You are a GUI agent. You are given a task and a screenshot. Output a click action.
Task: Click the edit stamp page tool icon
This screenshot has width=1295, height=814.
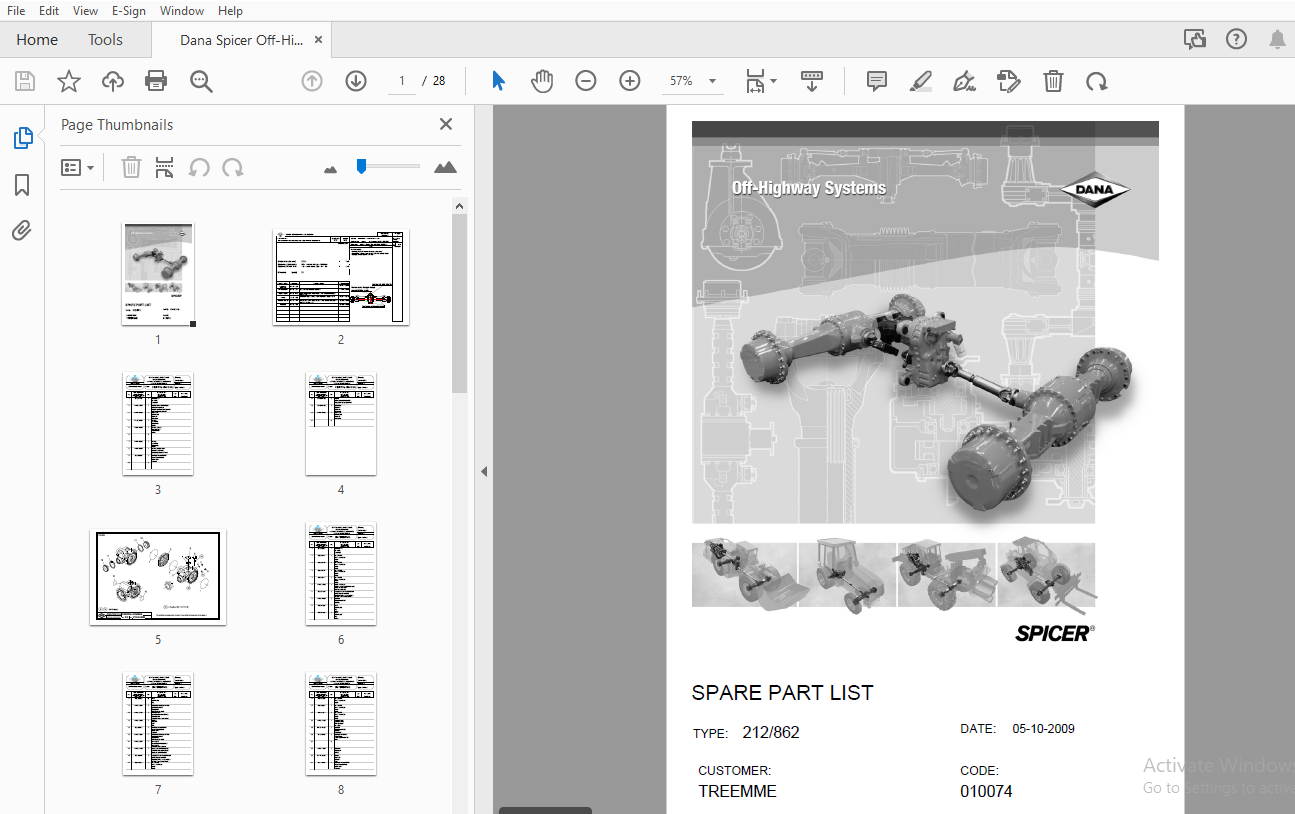1009,81
